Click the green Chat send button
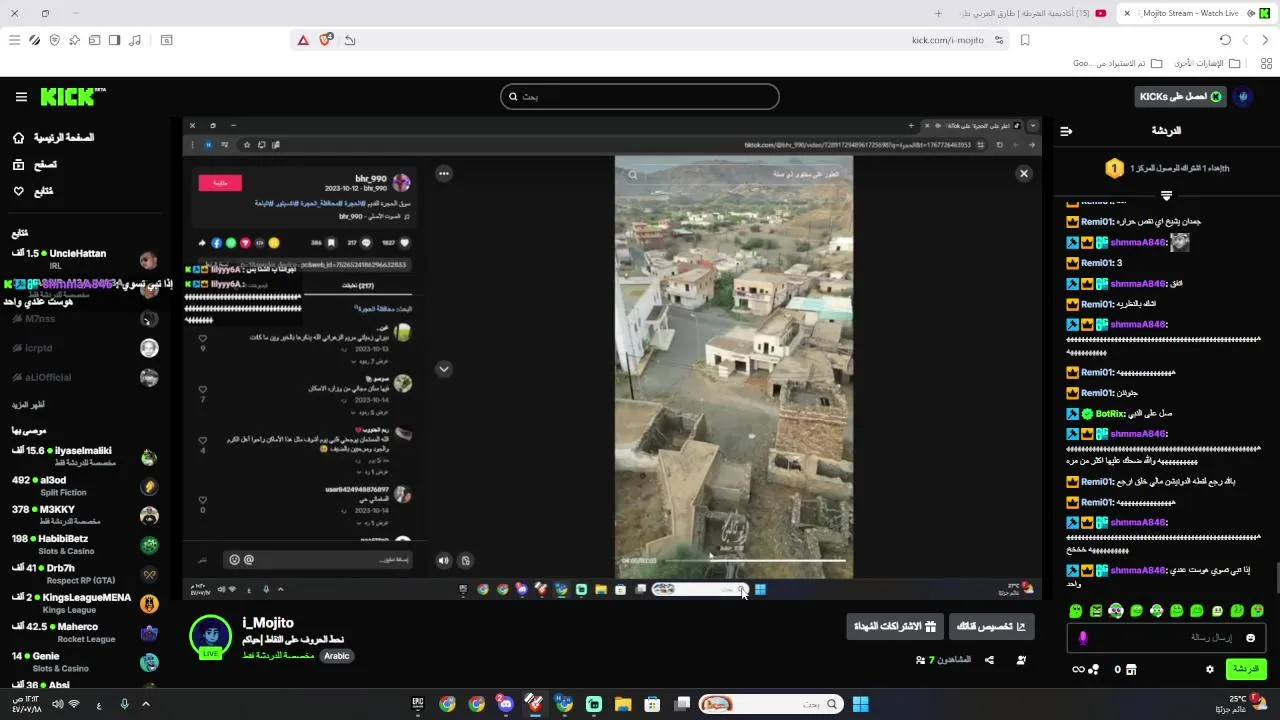 pyautogui.click(x=1246, y=669)
